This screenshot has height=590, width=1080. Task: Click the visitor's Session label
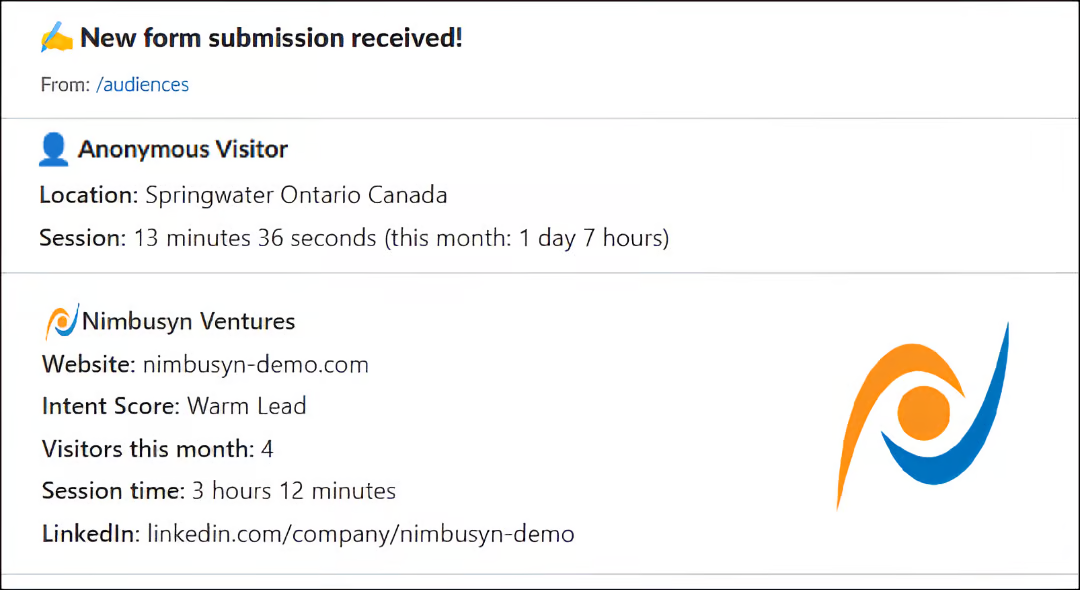(83, 238)
